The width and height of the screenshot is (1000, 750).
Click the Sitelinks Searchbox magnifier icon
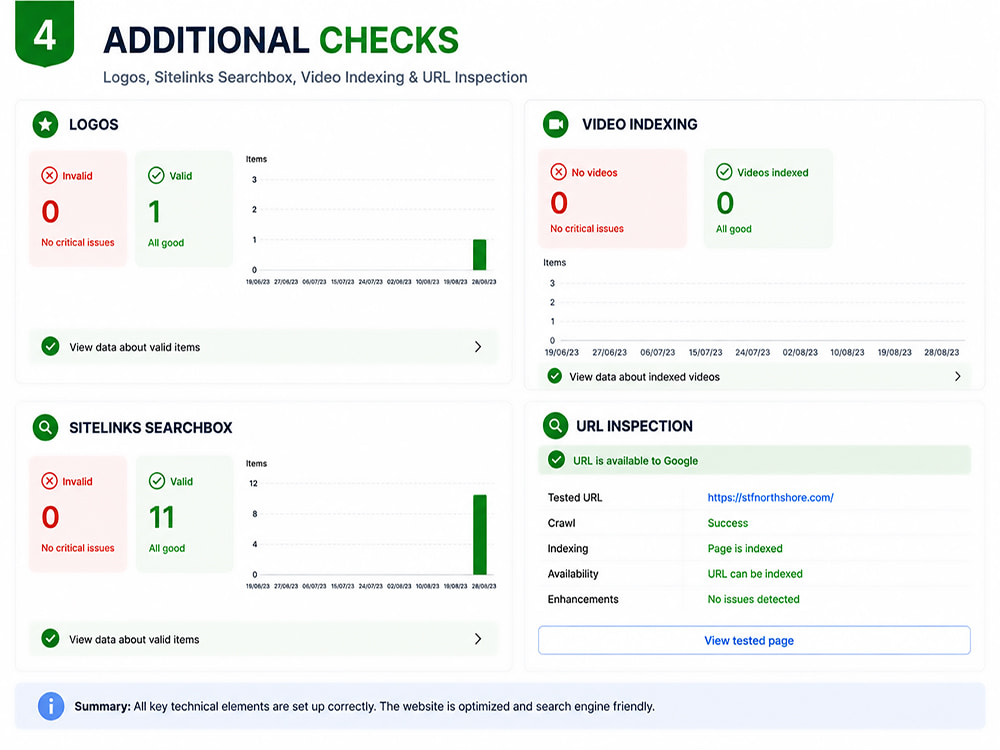[45, 427]
